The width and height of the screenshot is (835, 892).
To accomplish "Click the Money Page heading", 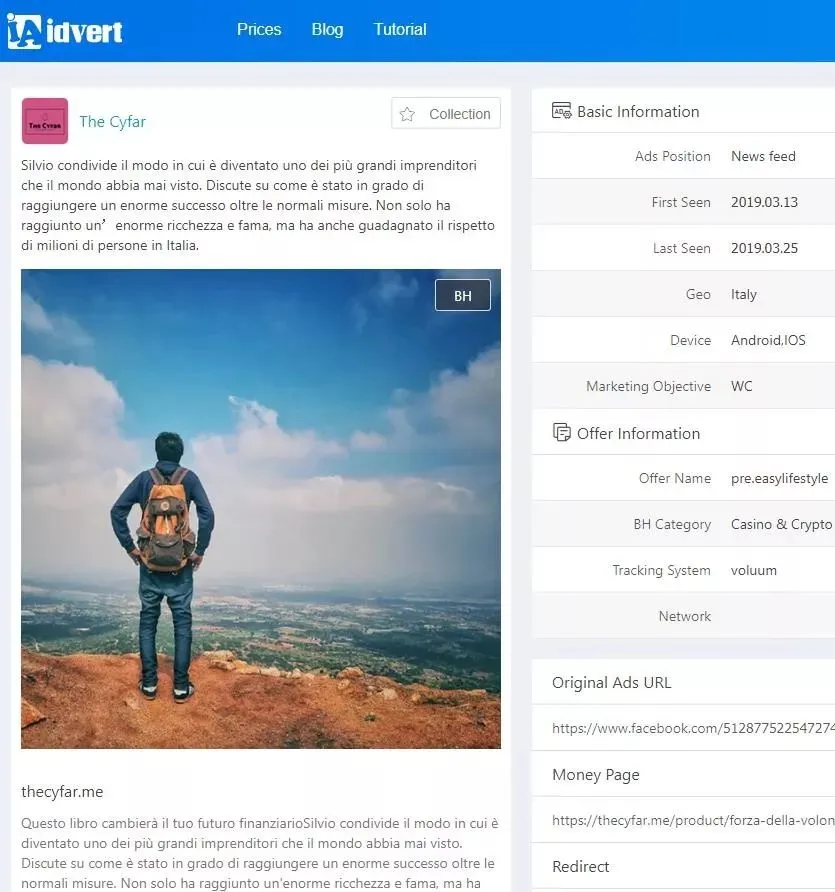I will pyautogui.click(x=596, y=775).
